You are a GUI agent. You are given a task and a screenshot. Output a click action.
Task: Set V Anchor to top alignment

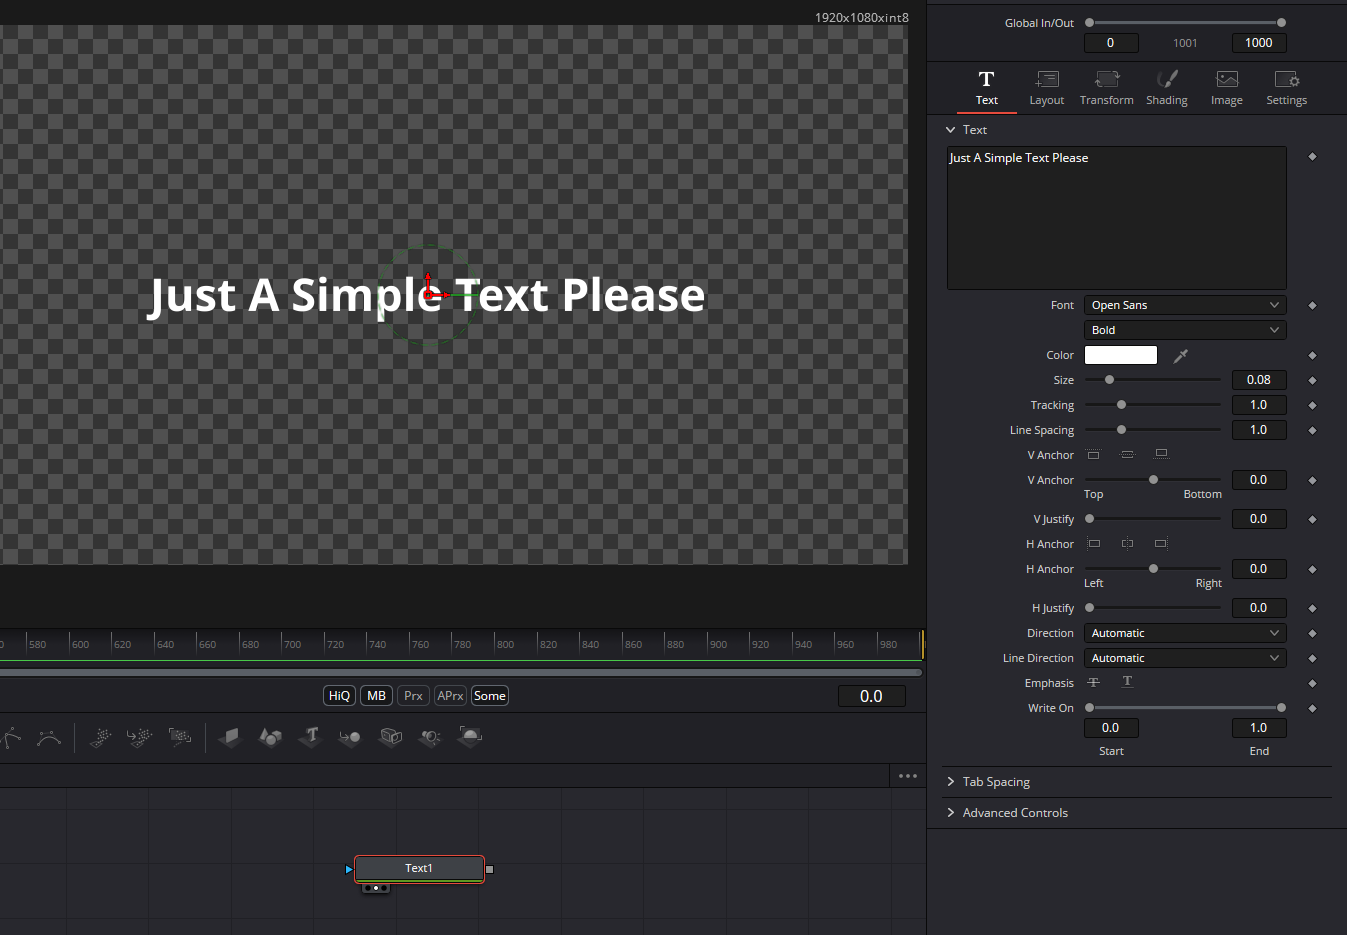coord(1094,455)
